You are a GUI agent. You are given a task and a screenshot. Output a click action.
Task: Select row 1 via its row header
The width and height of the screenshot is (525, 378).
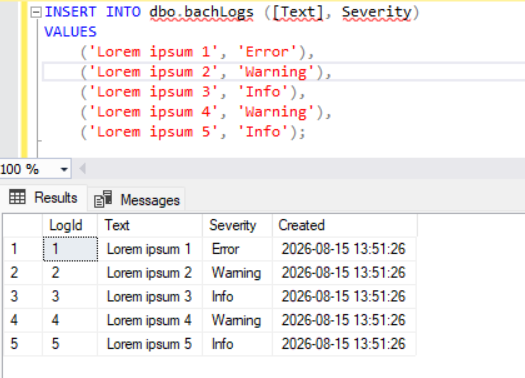click(x=23, y=249)
